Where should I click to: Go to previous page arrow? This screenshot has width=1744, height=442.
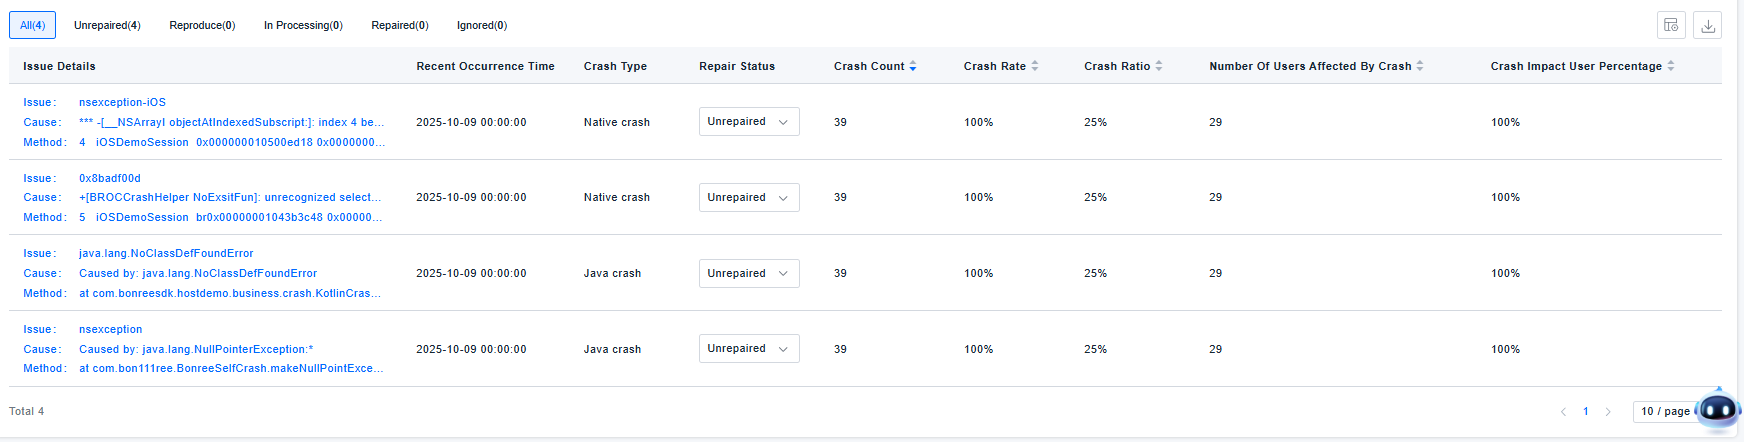point(1564,412)
